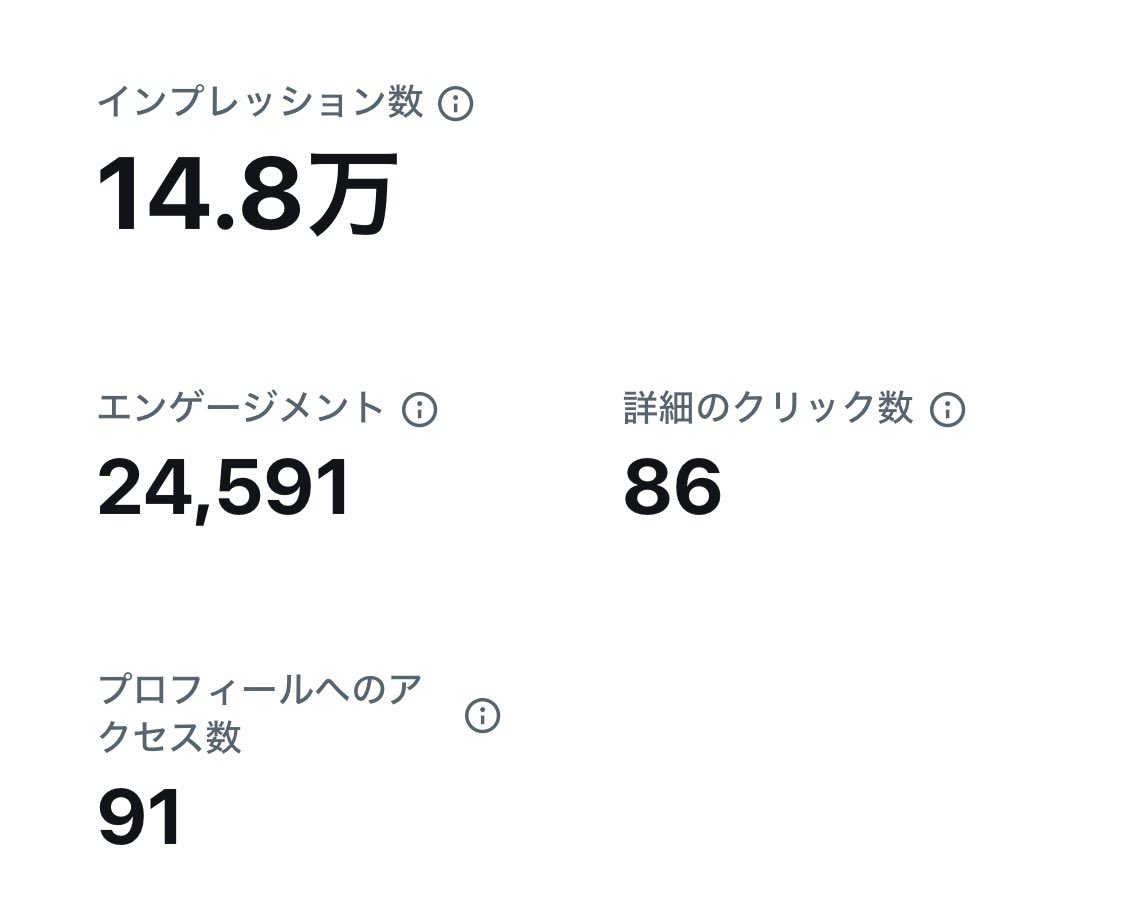Click the 詳細のクリック数 label
The height and width of the screenshot is (901, 1125).
(x=768, y=408)
